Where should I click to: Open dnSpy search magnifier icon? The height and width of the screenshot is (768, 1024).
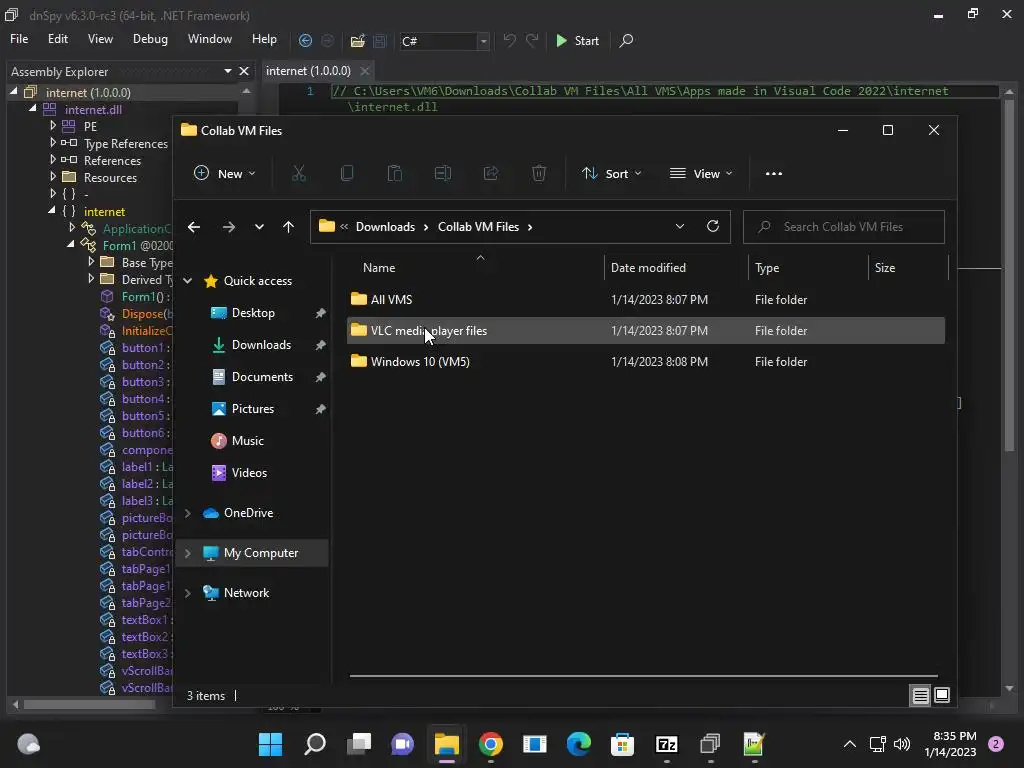tap(626, 40)
